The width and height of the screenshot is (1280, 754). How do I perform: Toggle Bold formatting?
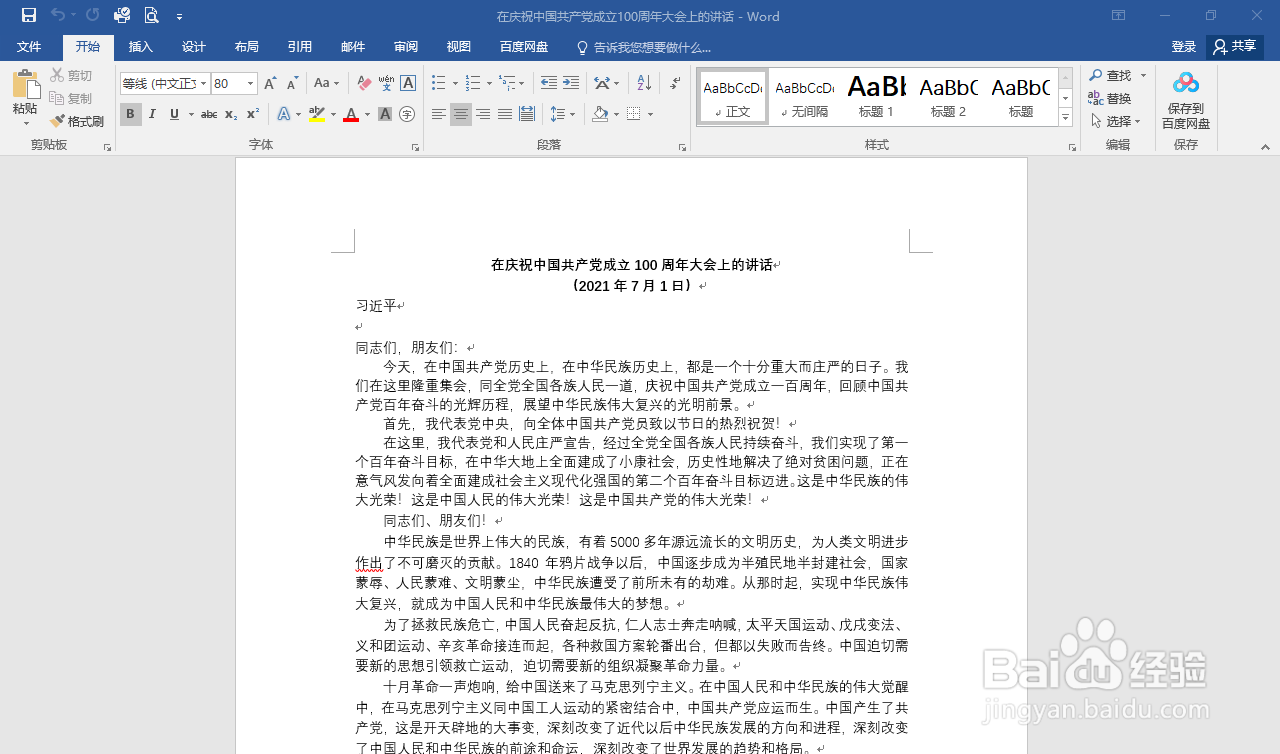[131, 114]
